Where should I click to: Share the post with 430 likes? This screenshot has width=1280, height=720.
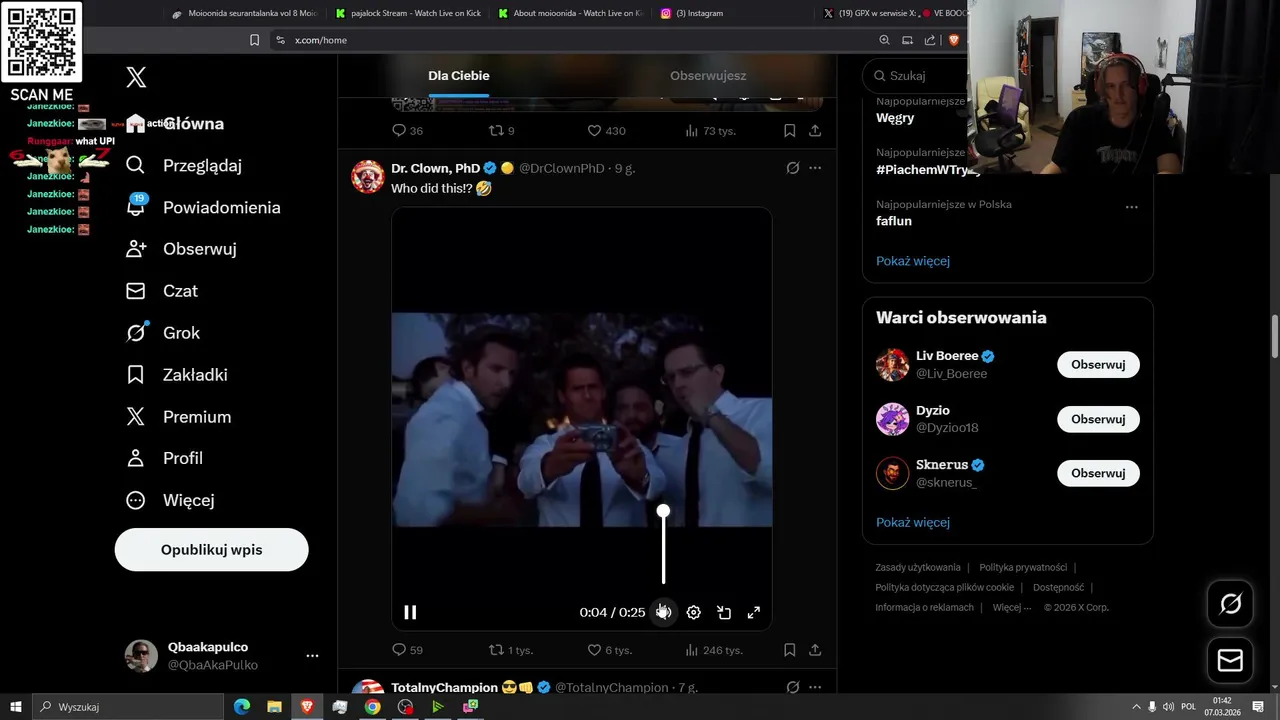pos(815,131)
